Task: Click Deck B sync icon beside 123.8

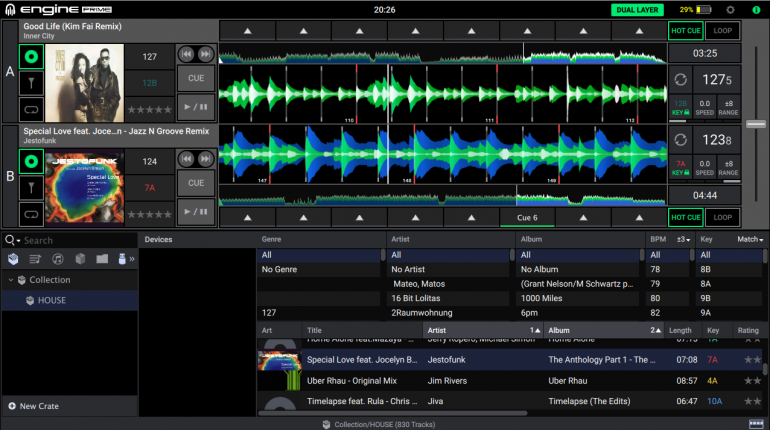Action: [x=681, y=140]
